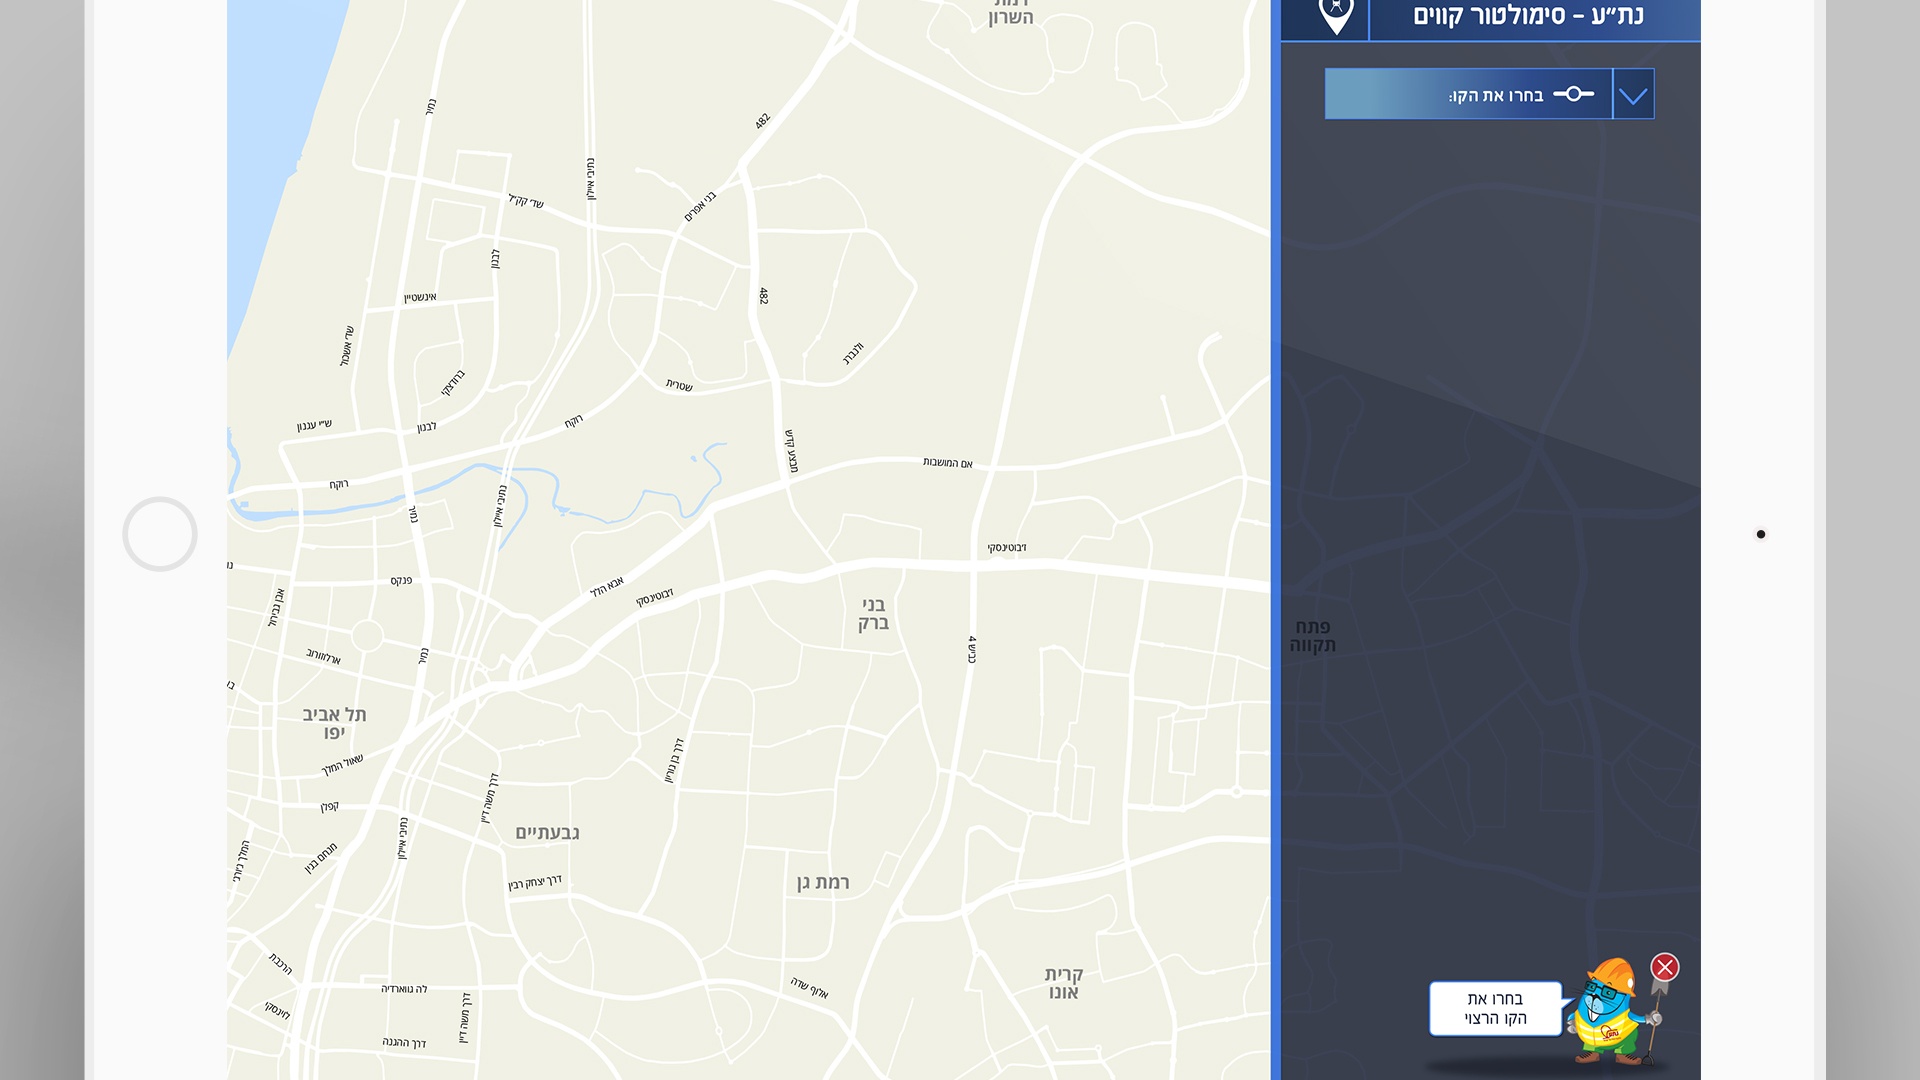This screenshot has width=1920, height=1080.
Task: Click the 'בני ברק' city label on the map
Action: [x=873, y=613]
